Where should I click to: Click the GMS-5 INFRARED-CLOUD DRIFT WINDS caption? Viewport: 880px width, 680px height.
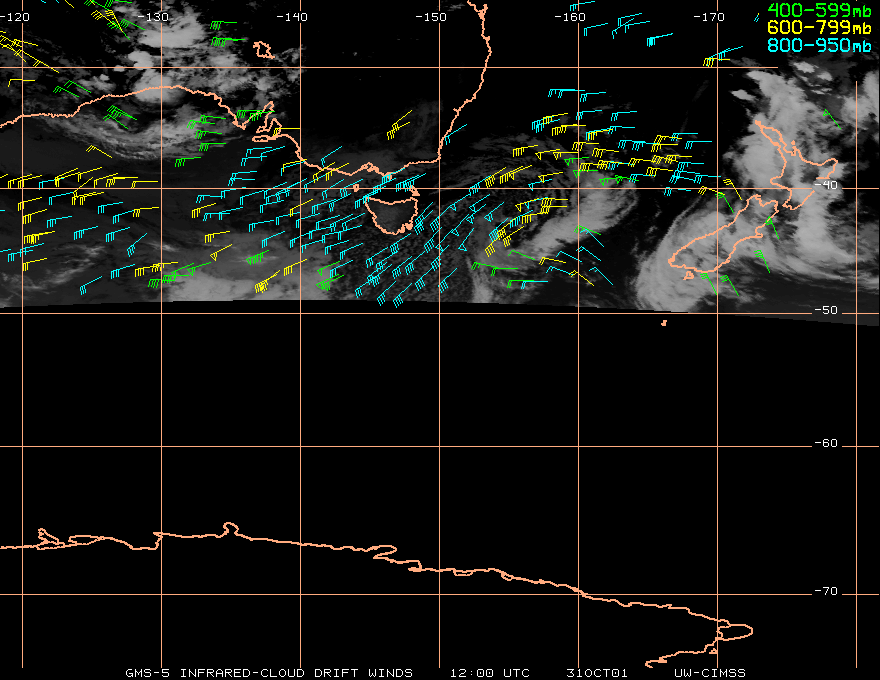[269, 673]
